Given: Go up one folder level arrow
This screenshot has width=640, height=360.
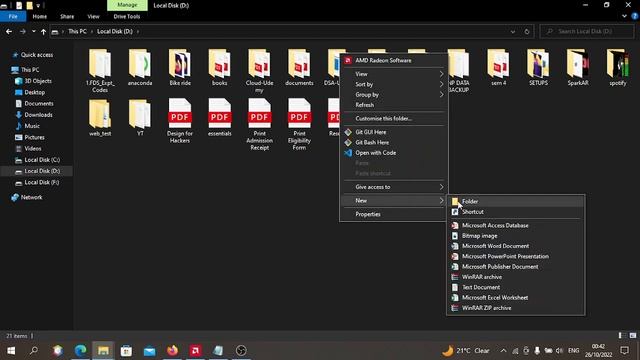Looking at the screenshot, I should pyautogui.click(x=43, y=31).
